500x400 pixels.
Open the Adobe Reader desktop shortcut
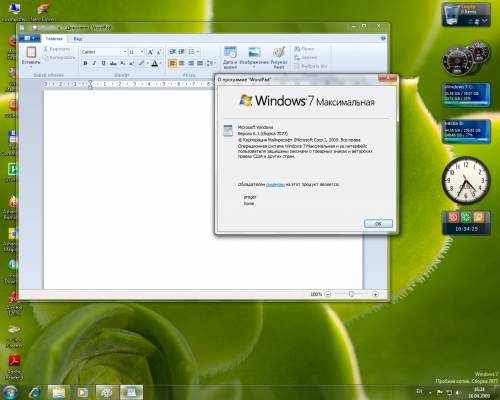[x=14, y=367]
